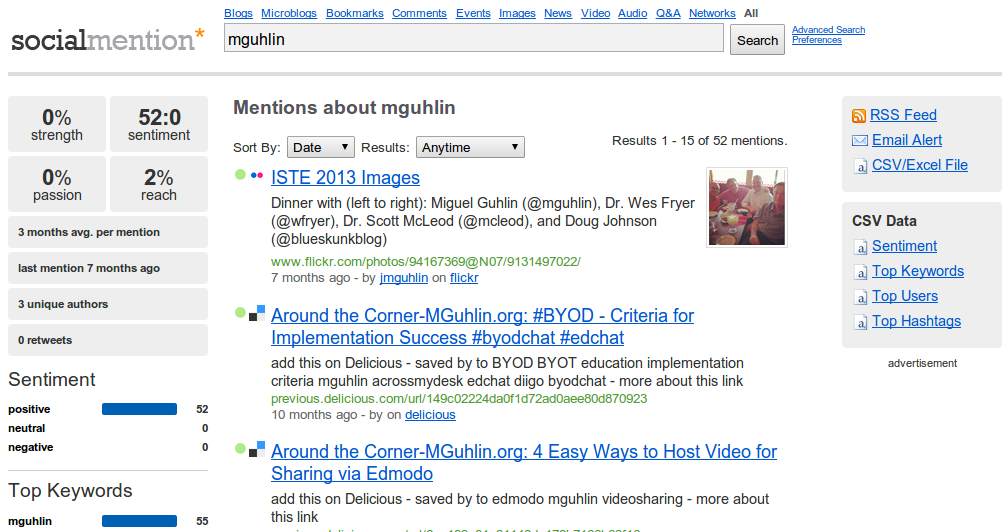This screenshot has height=532, width=1006.
Task: Switch to the Comments search tab
Action: [419, 13]
